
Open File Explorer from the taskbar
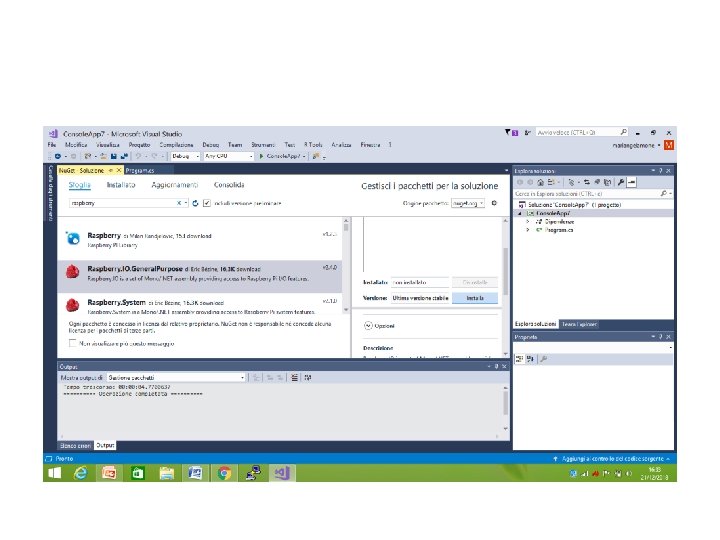pos(167,473)
